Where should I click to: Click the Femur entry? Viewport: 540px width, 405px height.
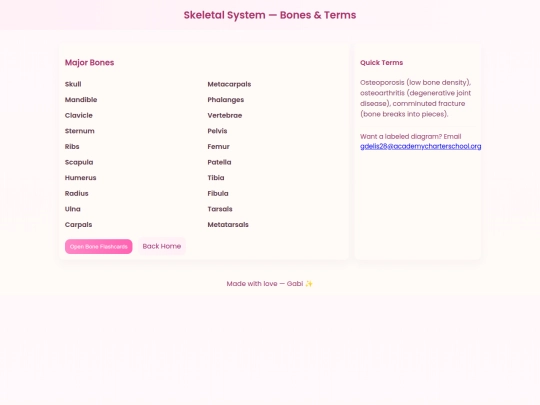pos(218,146)
